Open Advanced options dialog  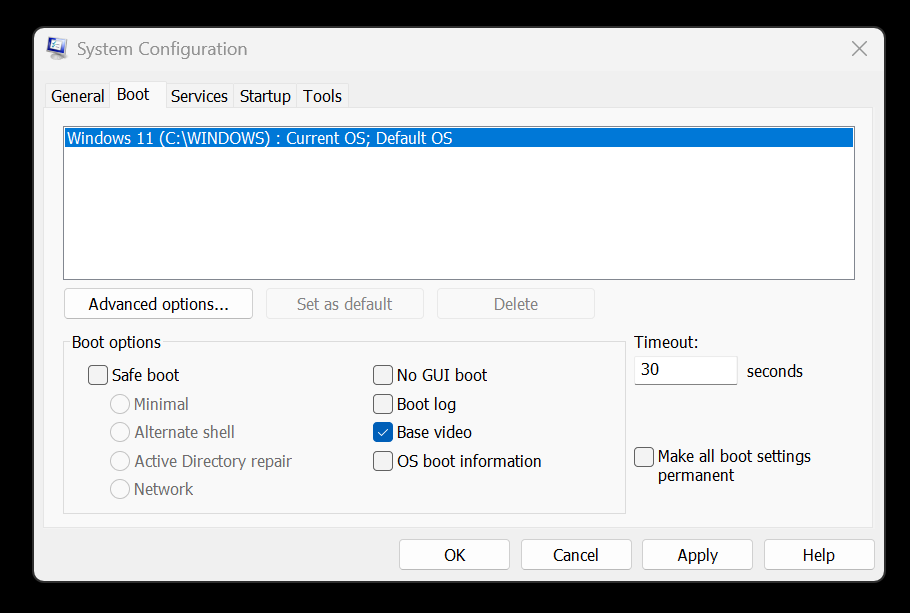point(158,304)
